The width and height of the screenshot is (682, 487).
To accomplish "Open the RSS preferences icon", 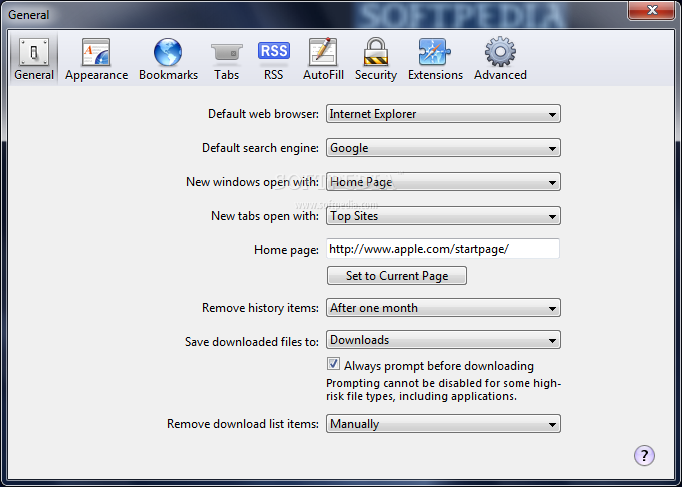I will (274, 51).
